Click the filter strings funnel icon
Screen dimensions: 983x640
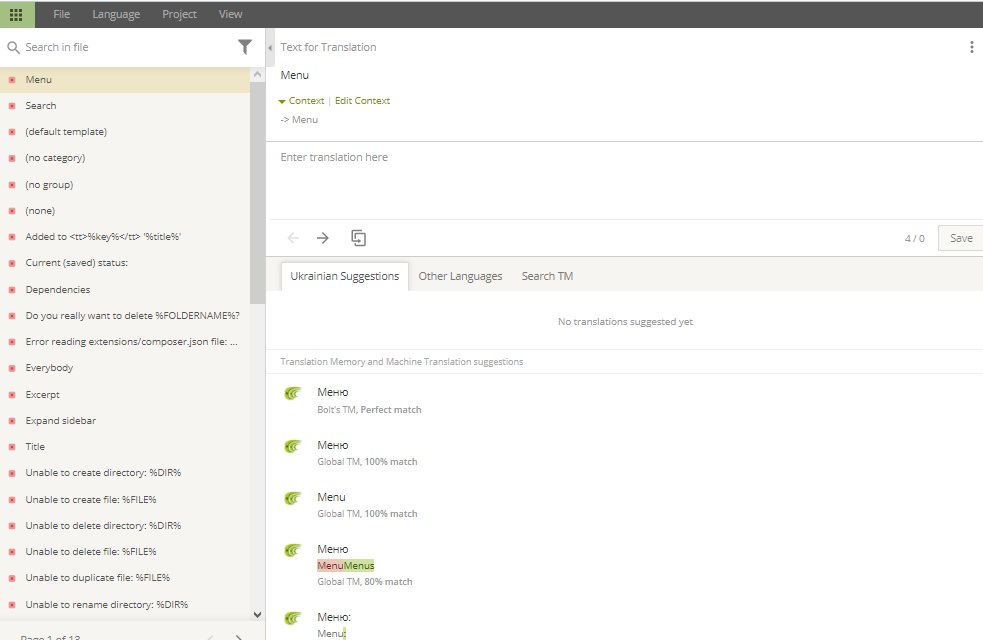pos(245,47)
